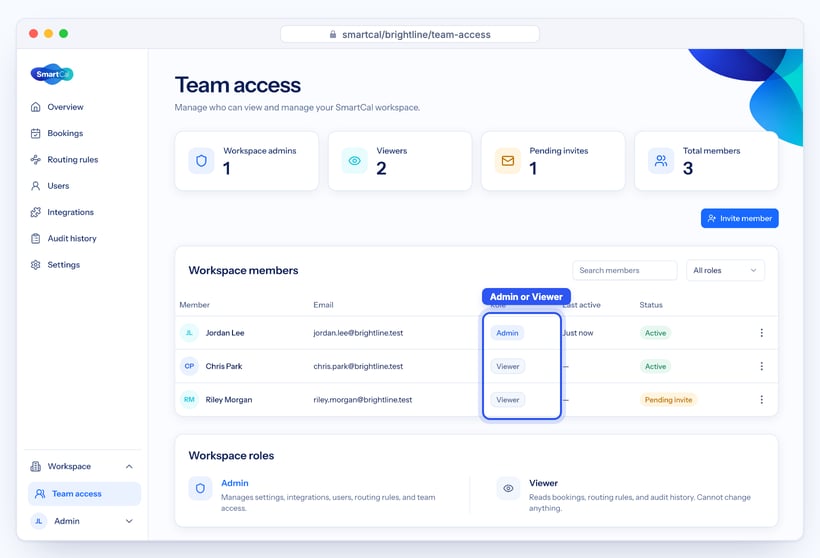
Task: Click the browser address bar
Action: 410,34
